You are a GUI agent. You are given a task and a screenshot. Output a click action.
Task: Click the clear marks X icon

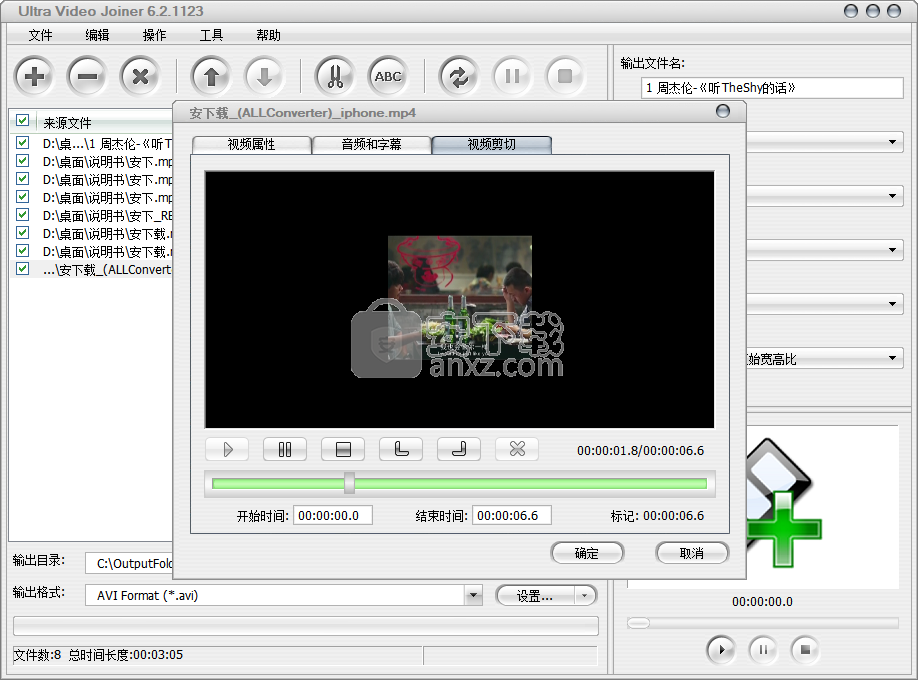517,449
